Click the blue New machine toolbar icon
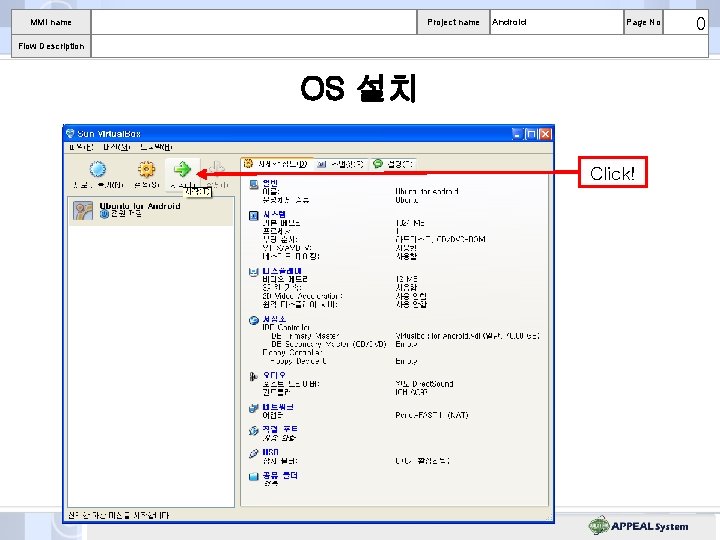Screen dimensions: 720x540 coord(98,169)
